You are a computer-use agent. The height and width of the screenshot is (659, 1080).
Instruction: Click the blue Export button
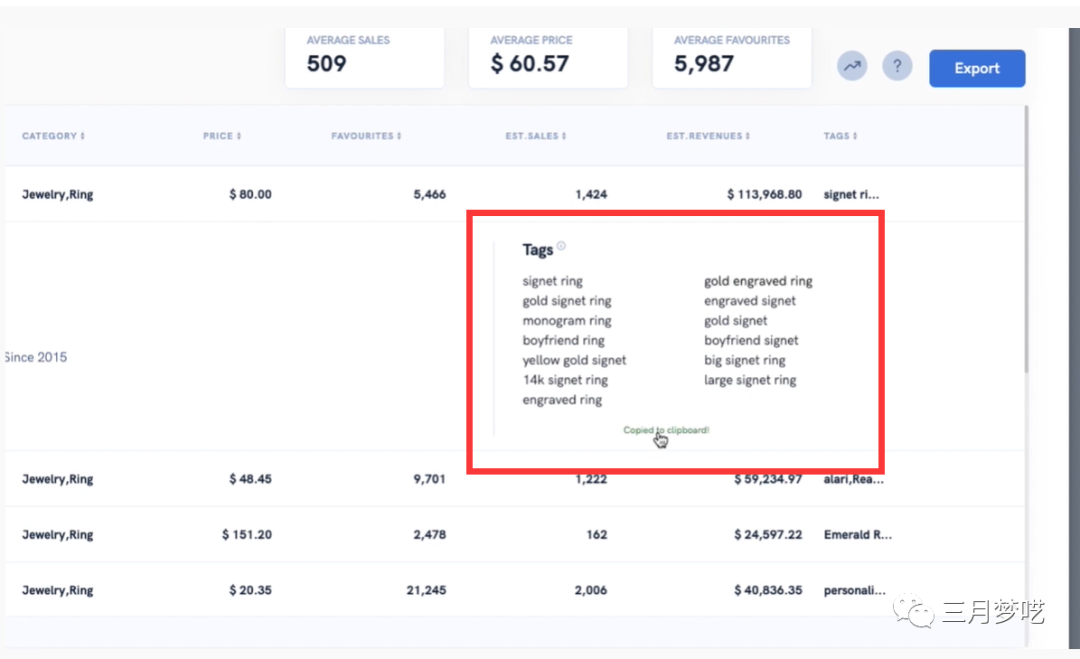[x=977, y=68]
